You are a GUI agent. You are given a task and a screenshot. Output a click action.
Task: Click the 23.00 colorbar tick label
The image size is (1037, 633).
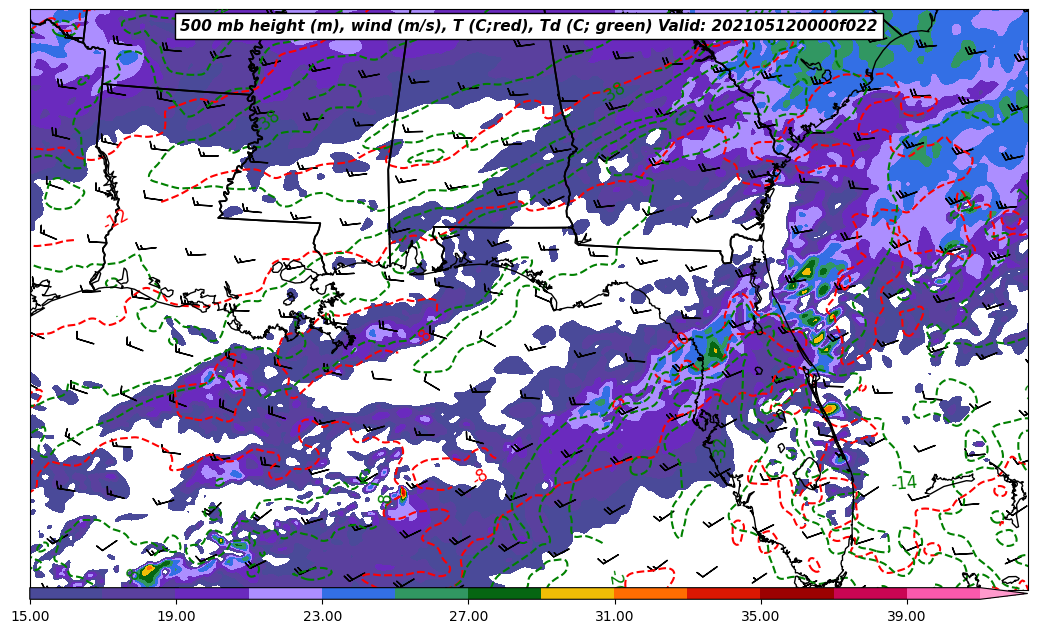[322, 616]
